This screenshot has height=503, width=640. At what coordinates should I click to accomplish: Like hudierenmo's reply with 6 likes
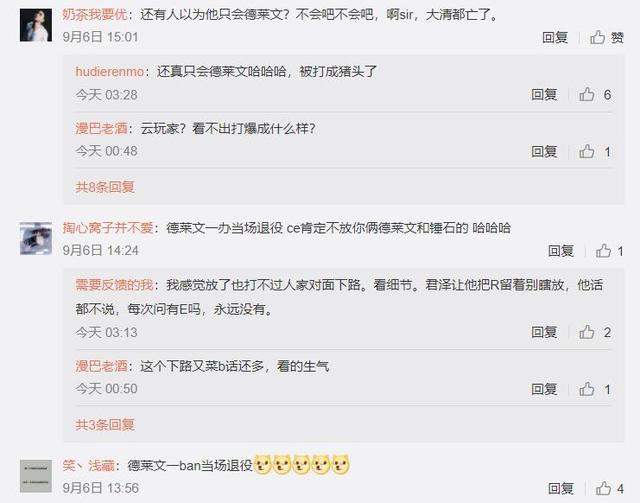point(595,95)
